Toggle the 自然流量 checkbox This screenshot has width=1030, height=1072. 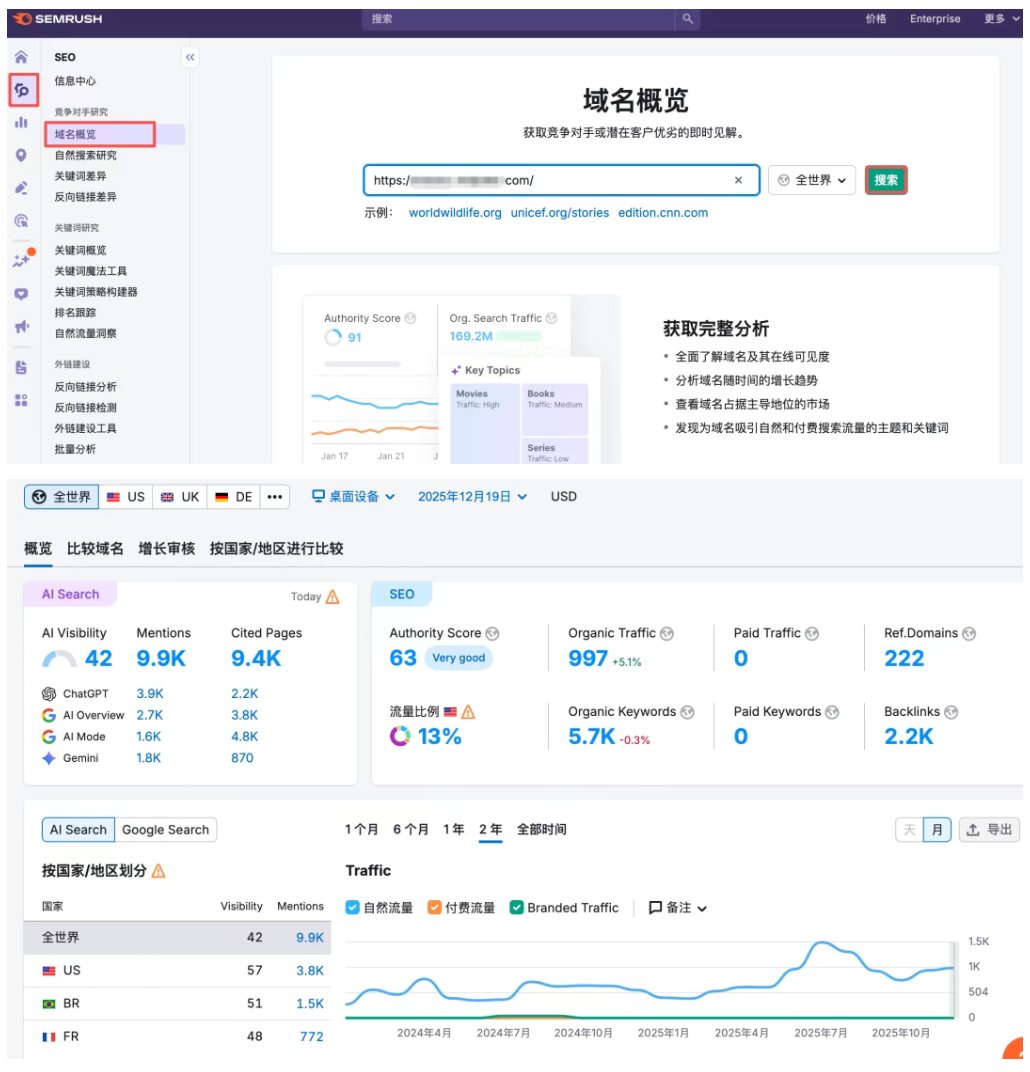click(353, 908)
